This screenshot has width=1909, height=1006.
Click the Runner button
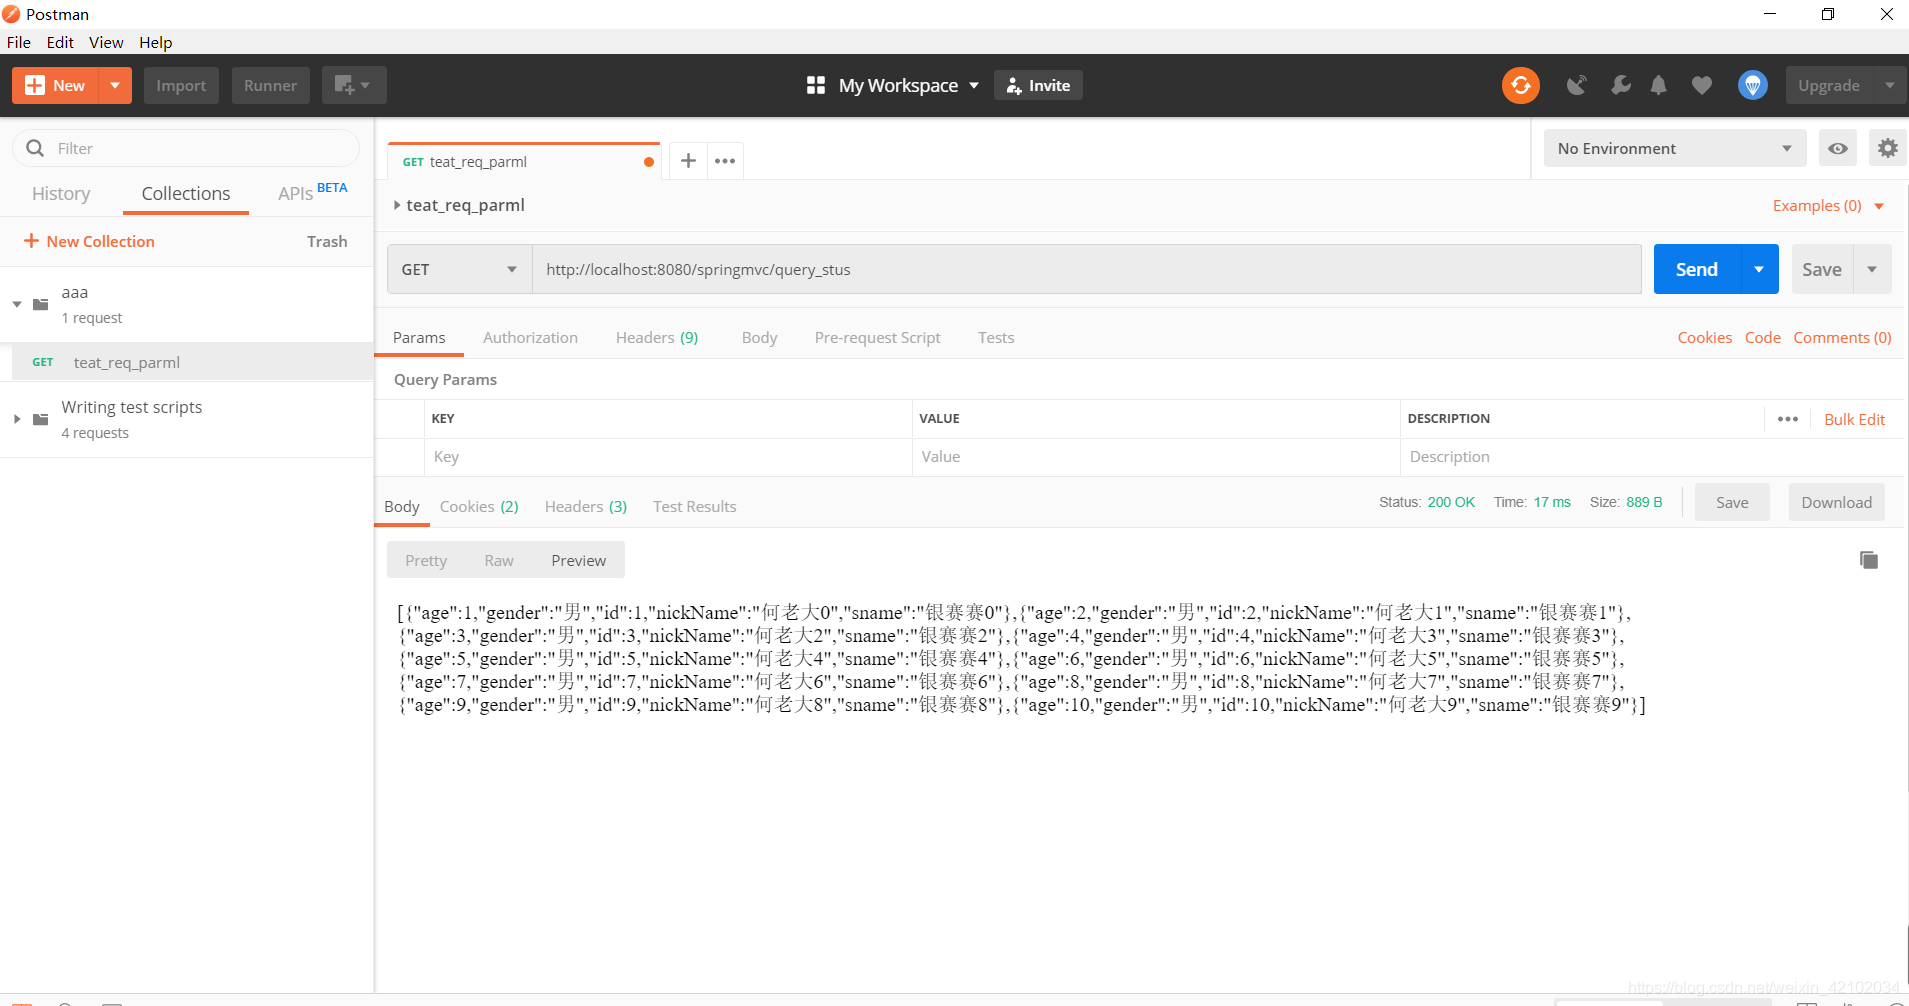(270, 85)
